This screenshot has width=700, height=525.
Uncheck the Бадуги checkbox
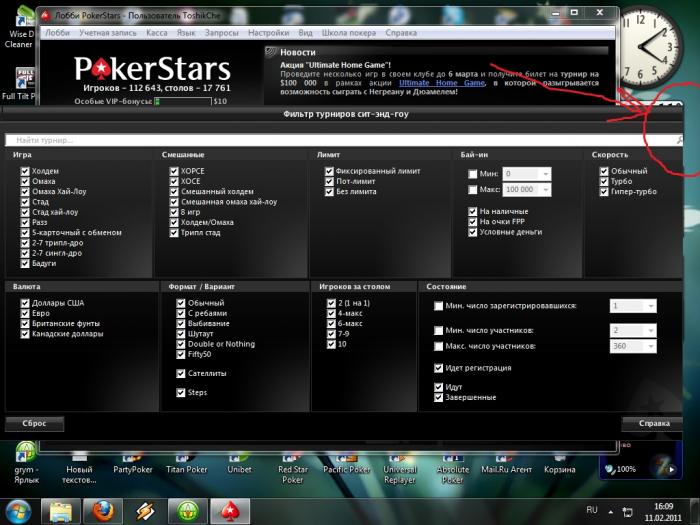click(25, 263)
